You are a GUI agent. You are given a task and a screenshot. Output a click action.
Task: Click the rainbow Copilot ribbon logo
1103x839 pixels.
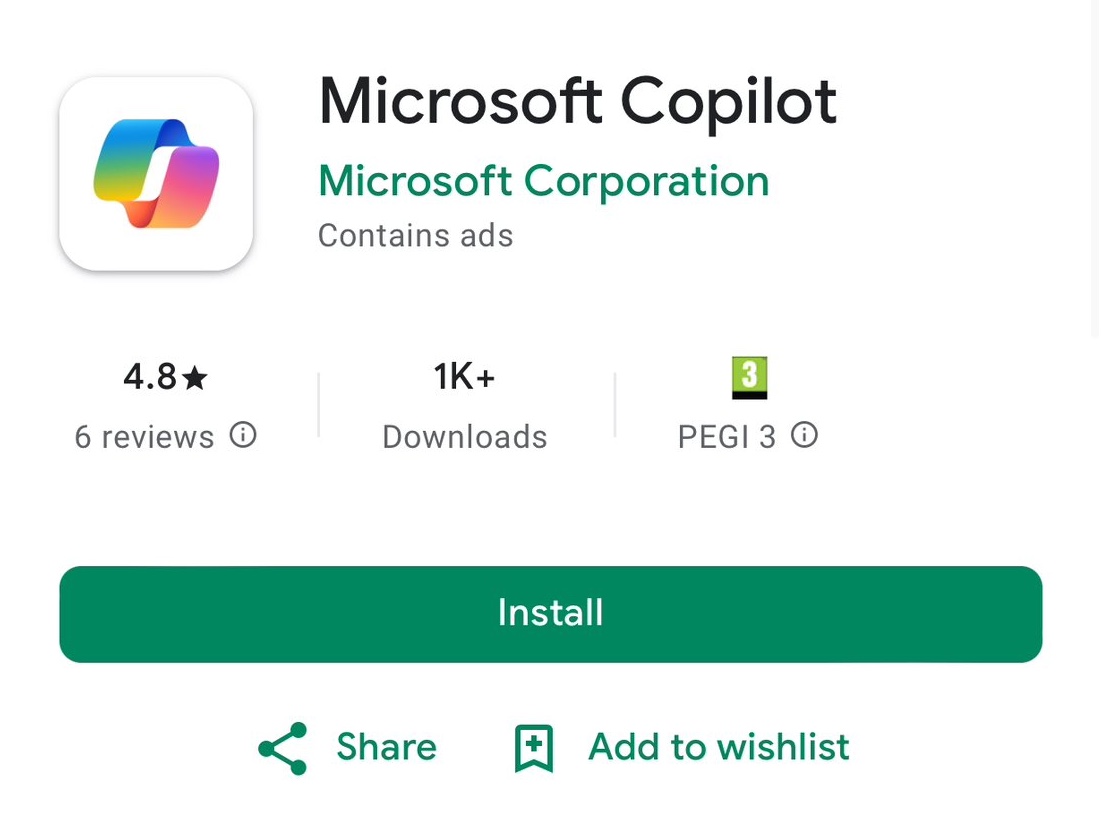tap(156, 174)
